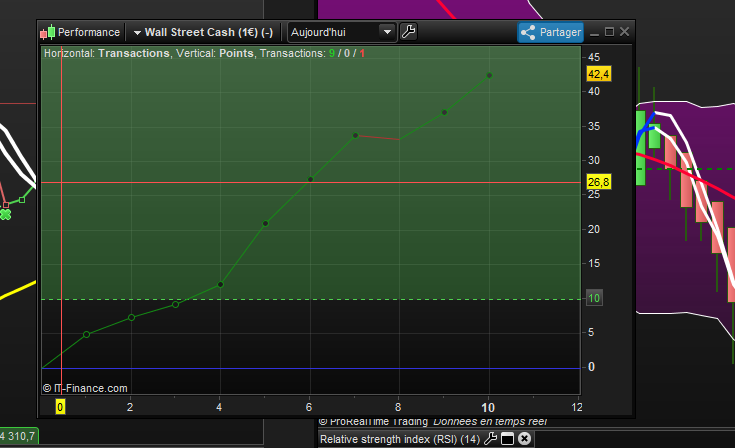Click the data point at transaction 6
The width and height of the screenshot is (735, 448).
click(x=310, y=179)
